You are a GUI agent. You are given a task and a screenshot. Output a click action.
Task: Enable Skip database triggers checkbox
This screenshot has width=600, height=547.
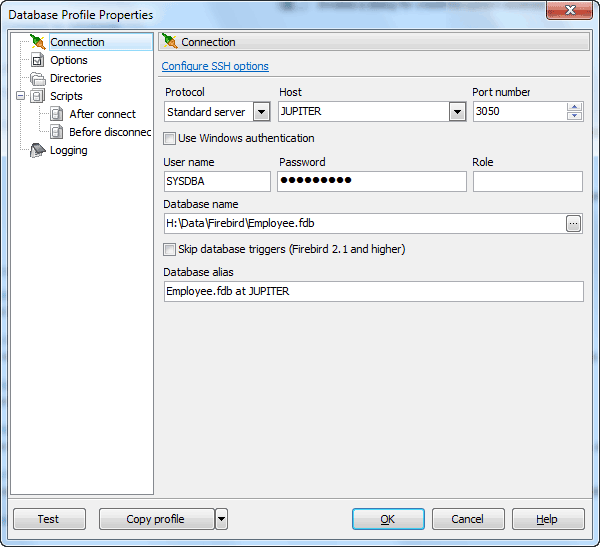[170, 250]
